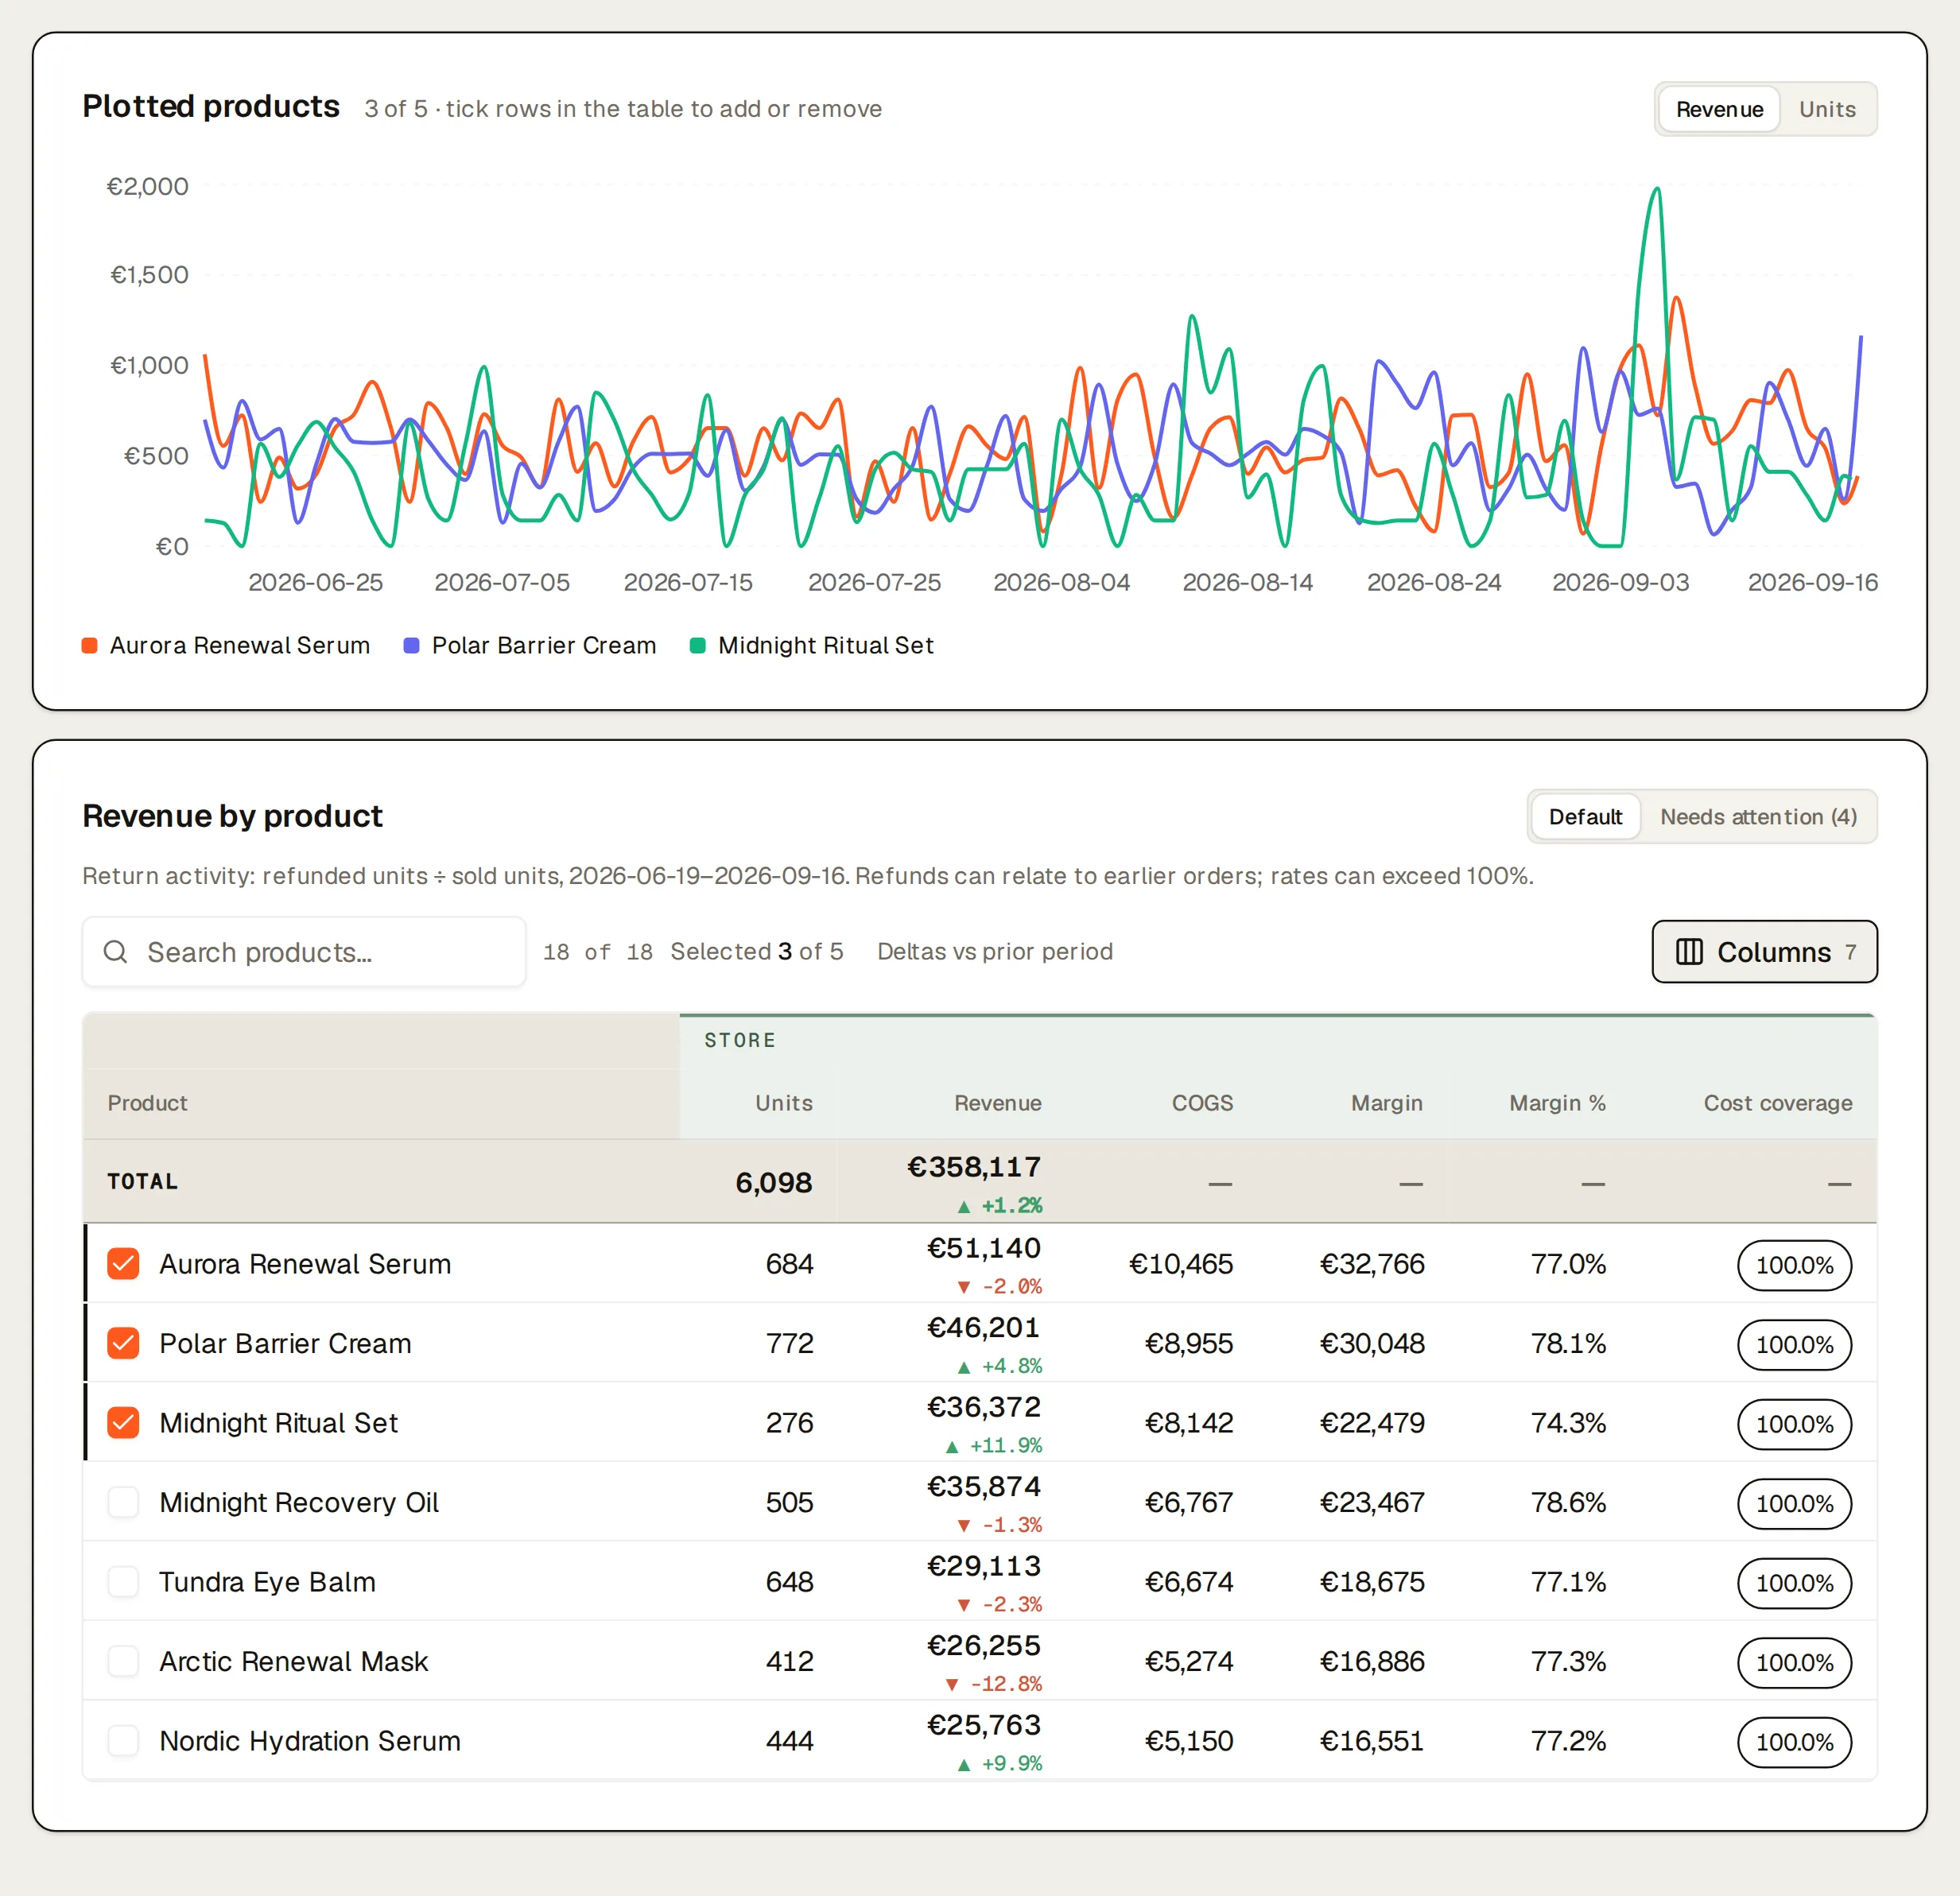Click the 2026-09-03 axis date label
This screenshot has height=1896, width=1960.
click(x=1620, y=583)
